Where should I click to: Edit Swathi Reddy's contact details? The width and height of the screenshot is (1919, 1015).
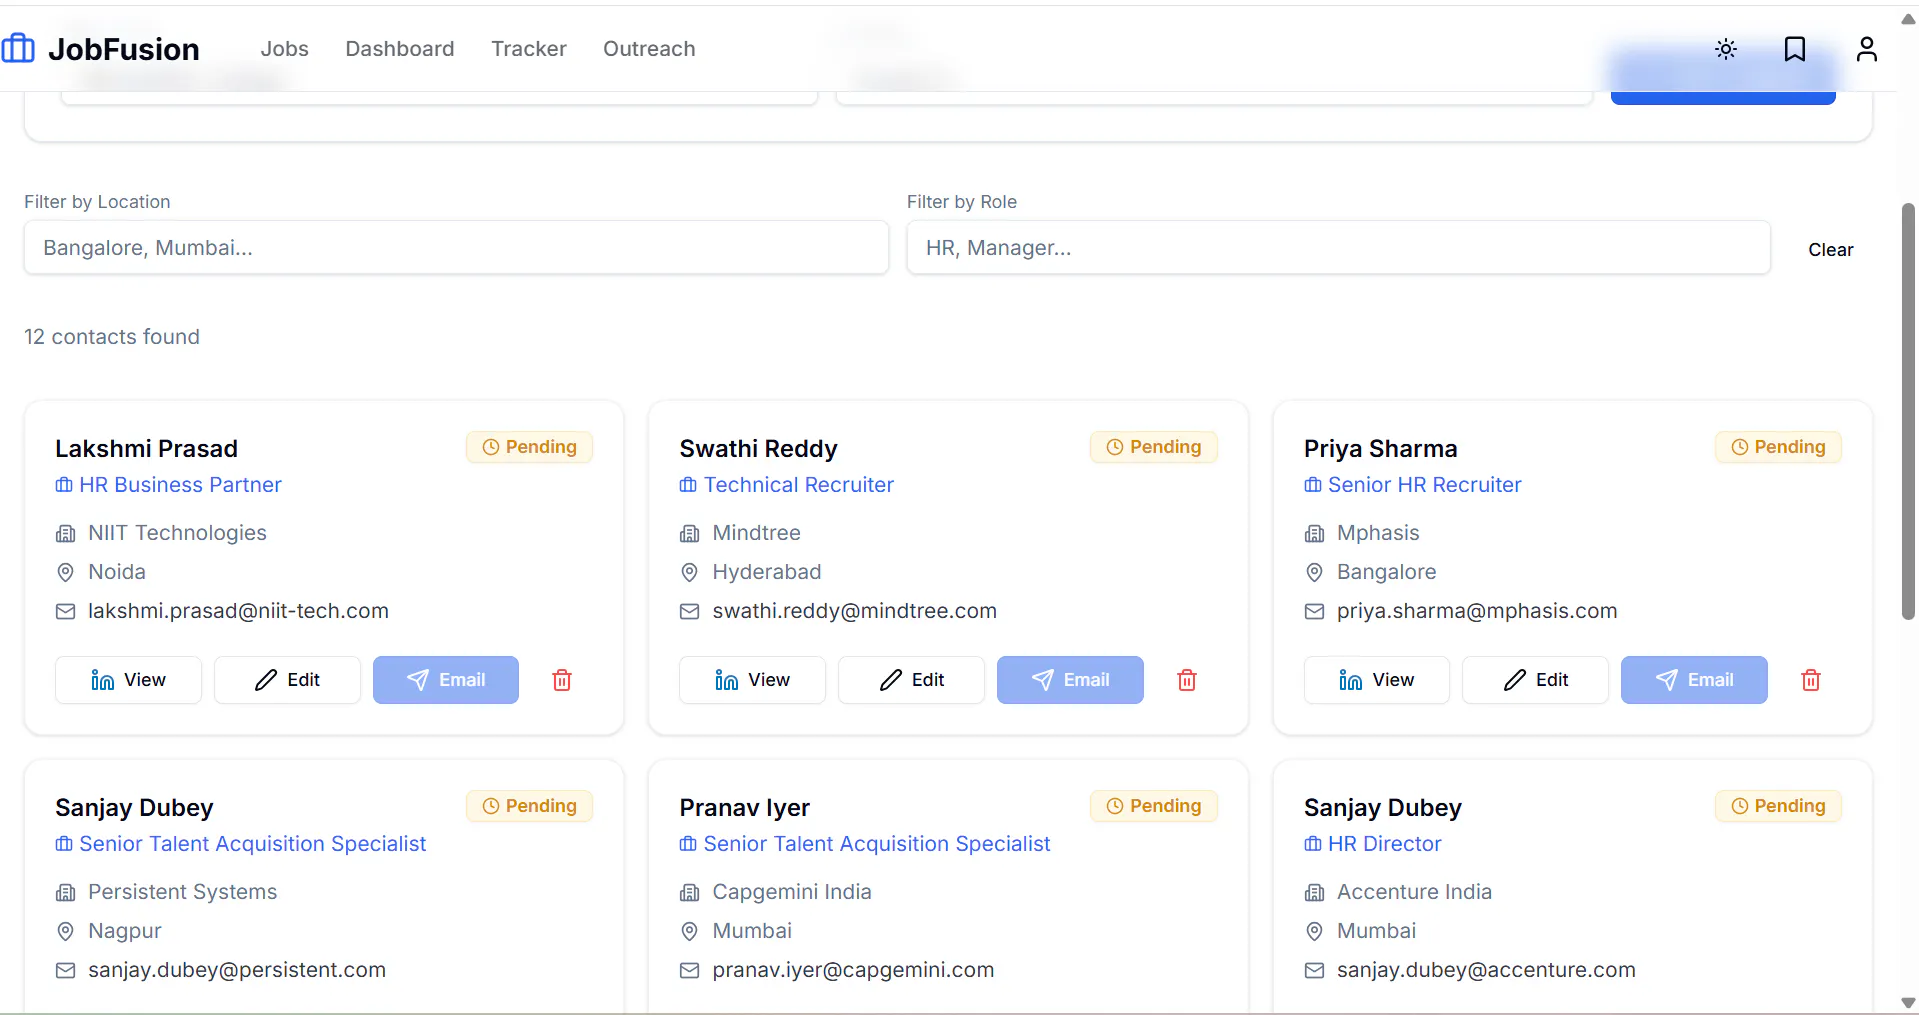coord(911,680)
